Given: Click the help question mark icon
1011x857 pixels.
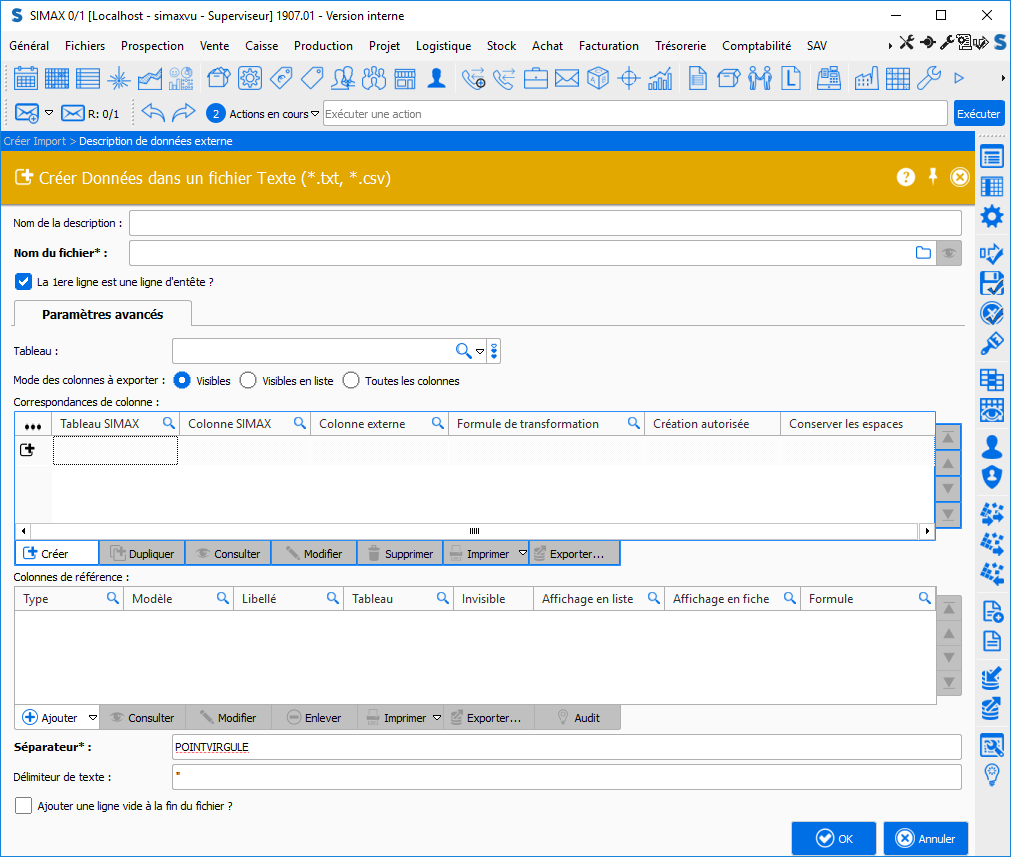Looking at the screenshot, I should (906, 177).
